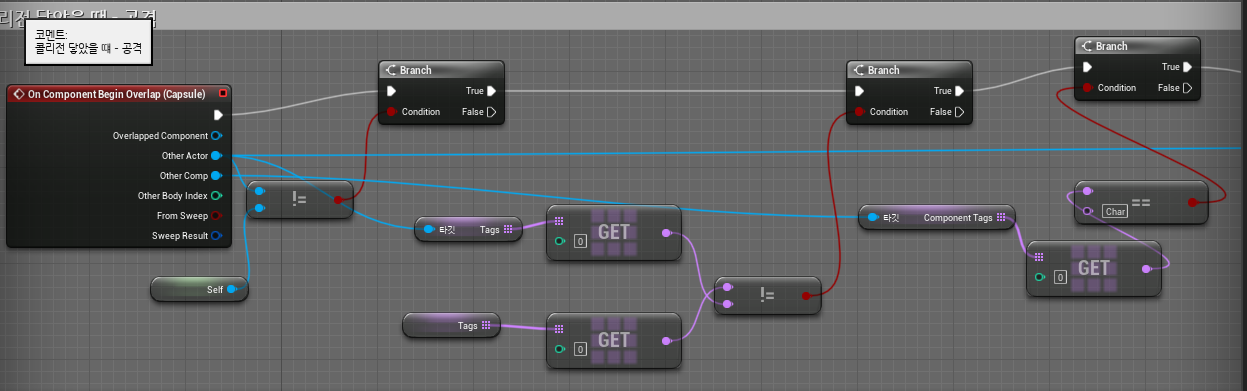The width and height of the screenshot is (1247, 391).
Task: Click the index field of the lower-left GET node
Action: 580,350
